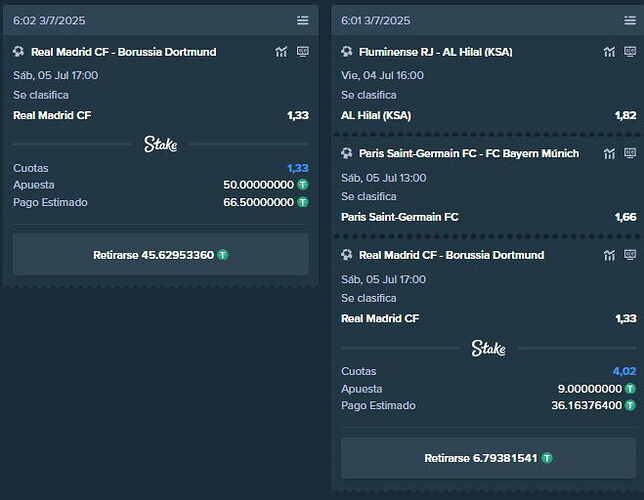This screenshot has width=644, height=500.
Task: Click the 1,82 odds for AL Hilal
Action: coord(626,115)
